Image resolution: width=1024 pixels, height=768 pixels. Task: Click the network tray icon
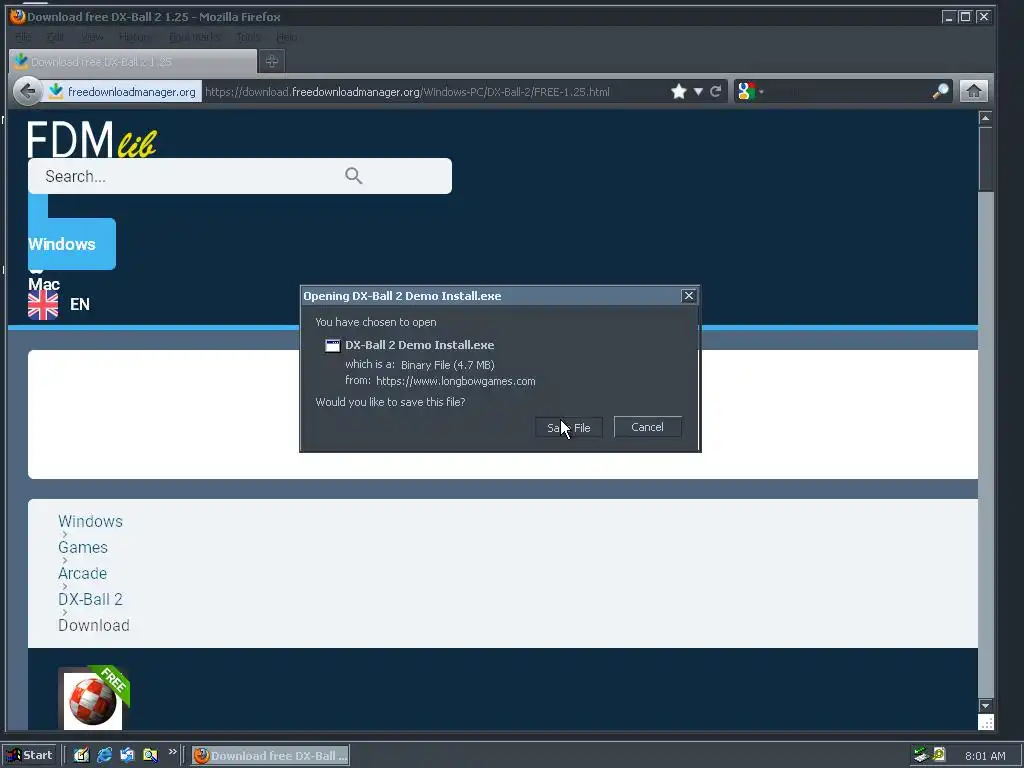(921, 755)
